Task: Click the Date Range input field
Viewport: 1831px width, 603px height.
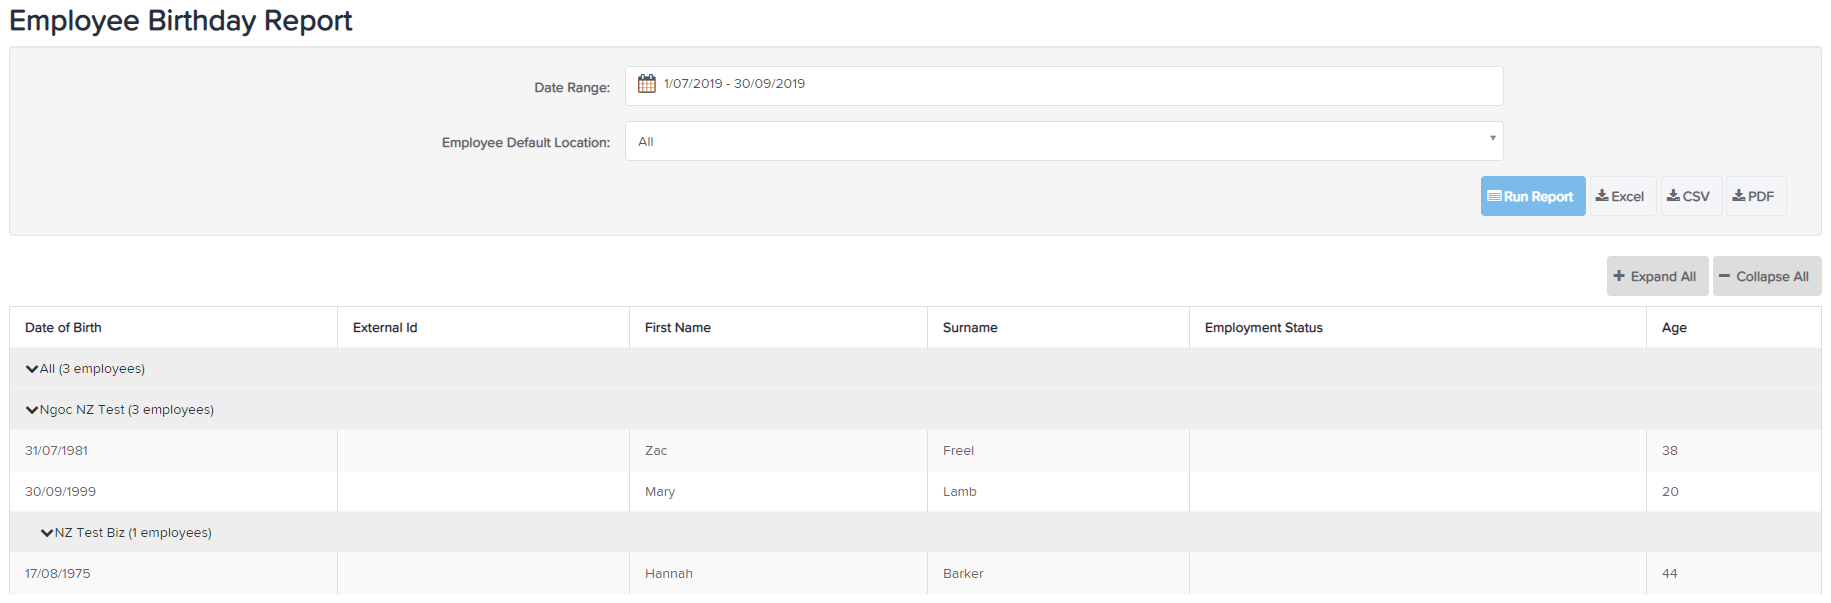Action: pos(1064,86)
